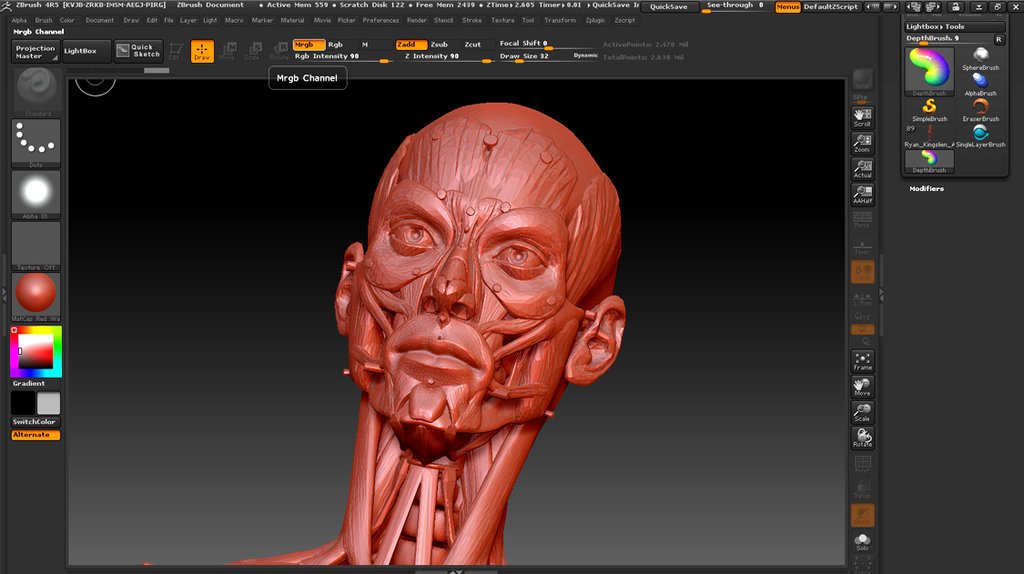Image resolution: width=1024 pixels, height=574 pixels.
Task: Click the Rotate icon in right shelf
Action: point(863,438)
